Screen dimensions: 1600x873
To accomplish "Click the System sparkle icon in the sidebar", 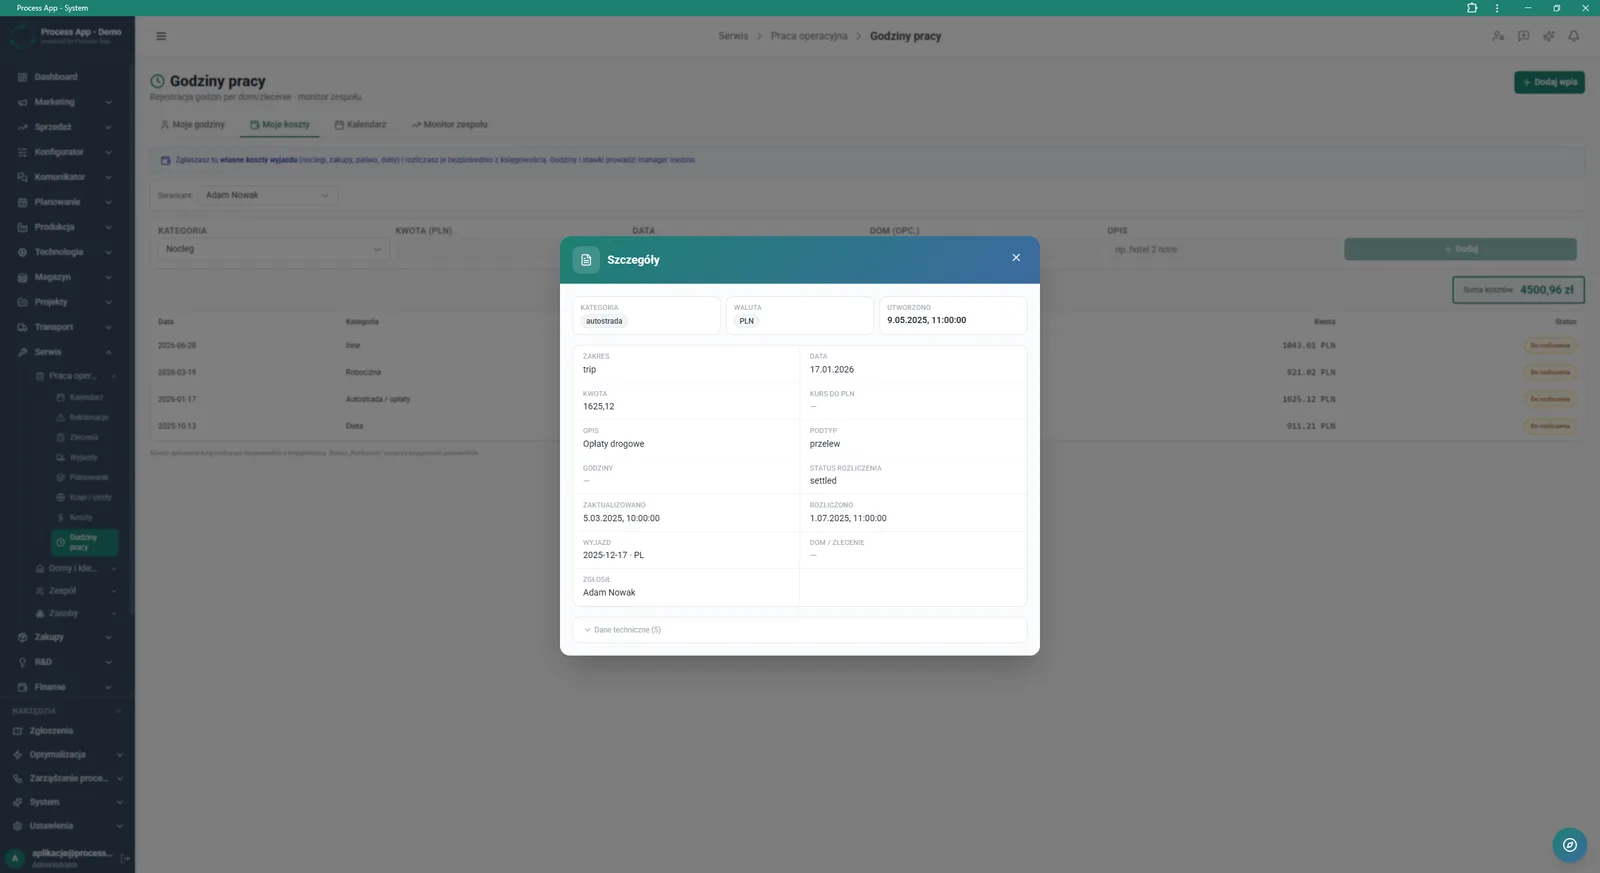I will [17, 802].
